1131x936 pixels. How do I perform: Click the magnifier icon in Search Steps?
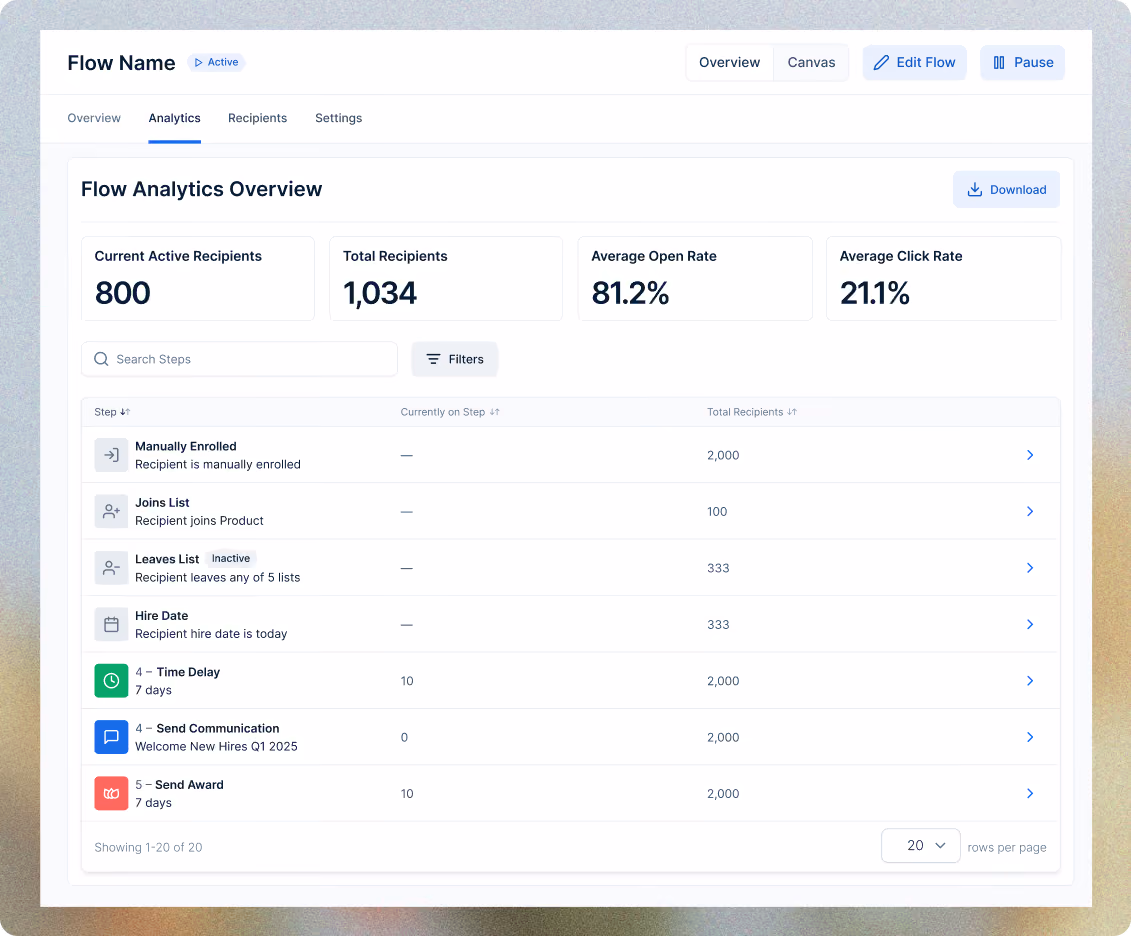102,359
